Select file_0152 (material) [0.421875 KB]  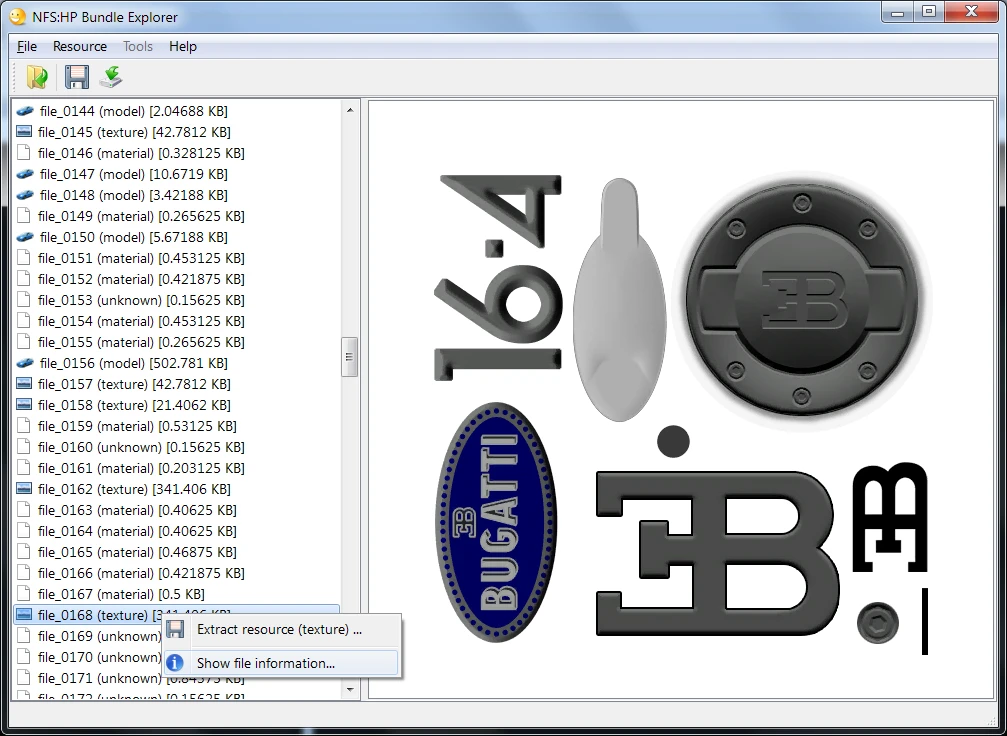coord(141,279)
